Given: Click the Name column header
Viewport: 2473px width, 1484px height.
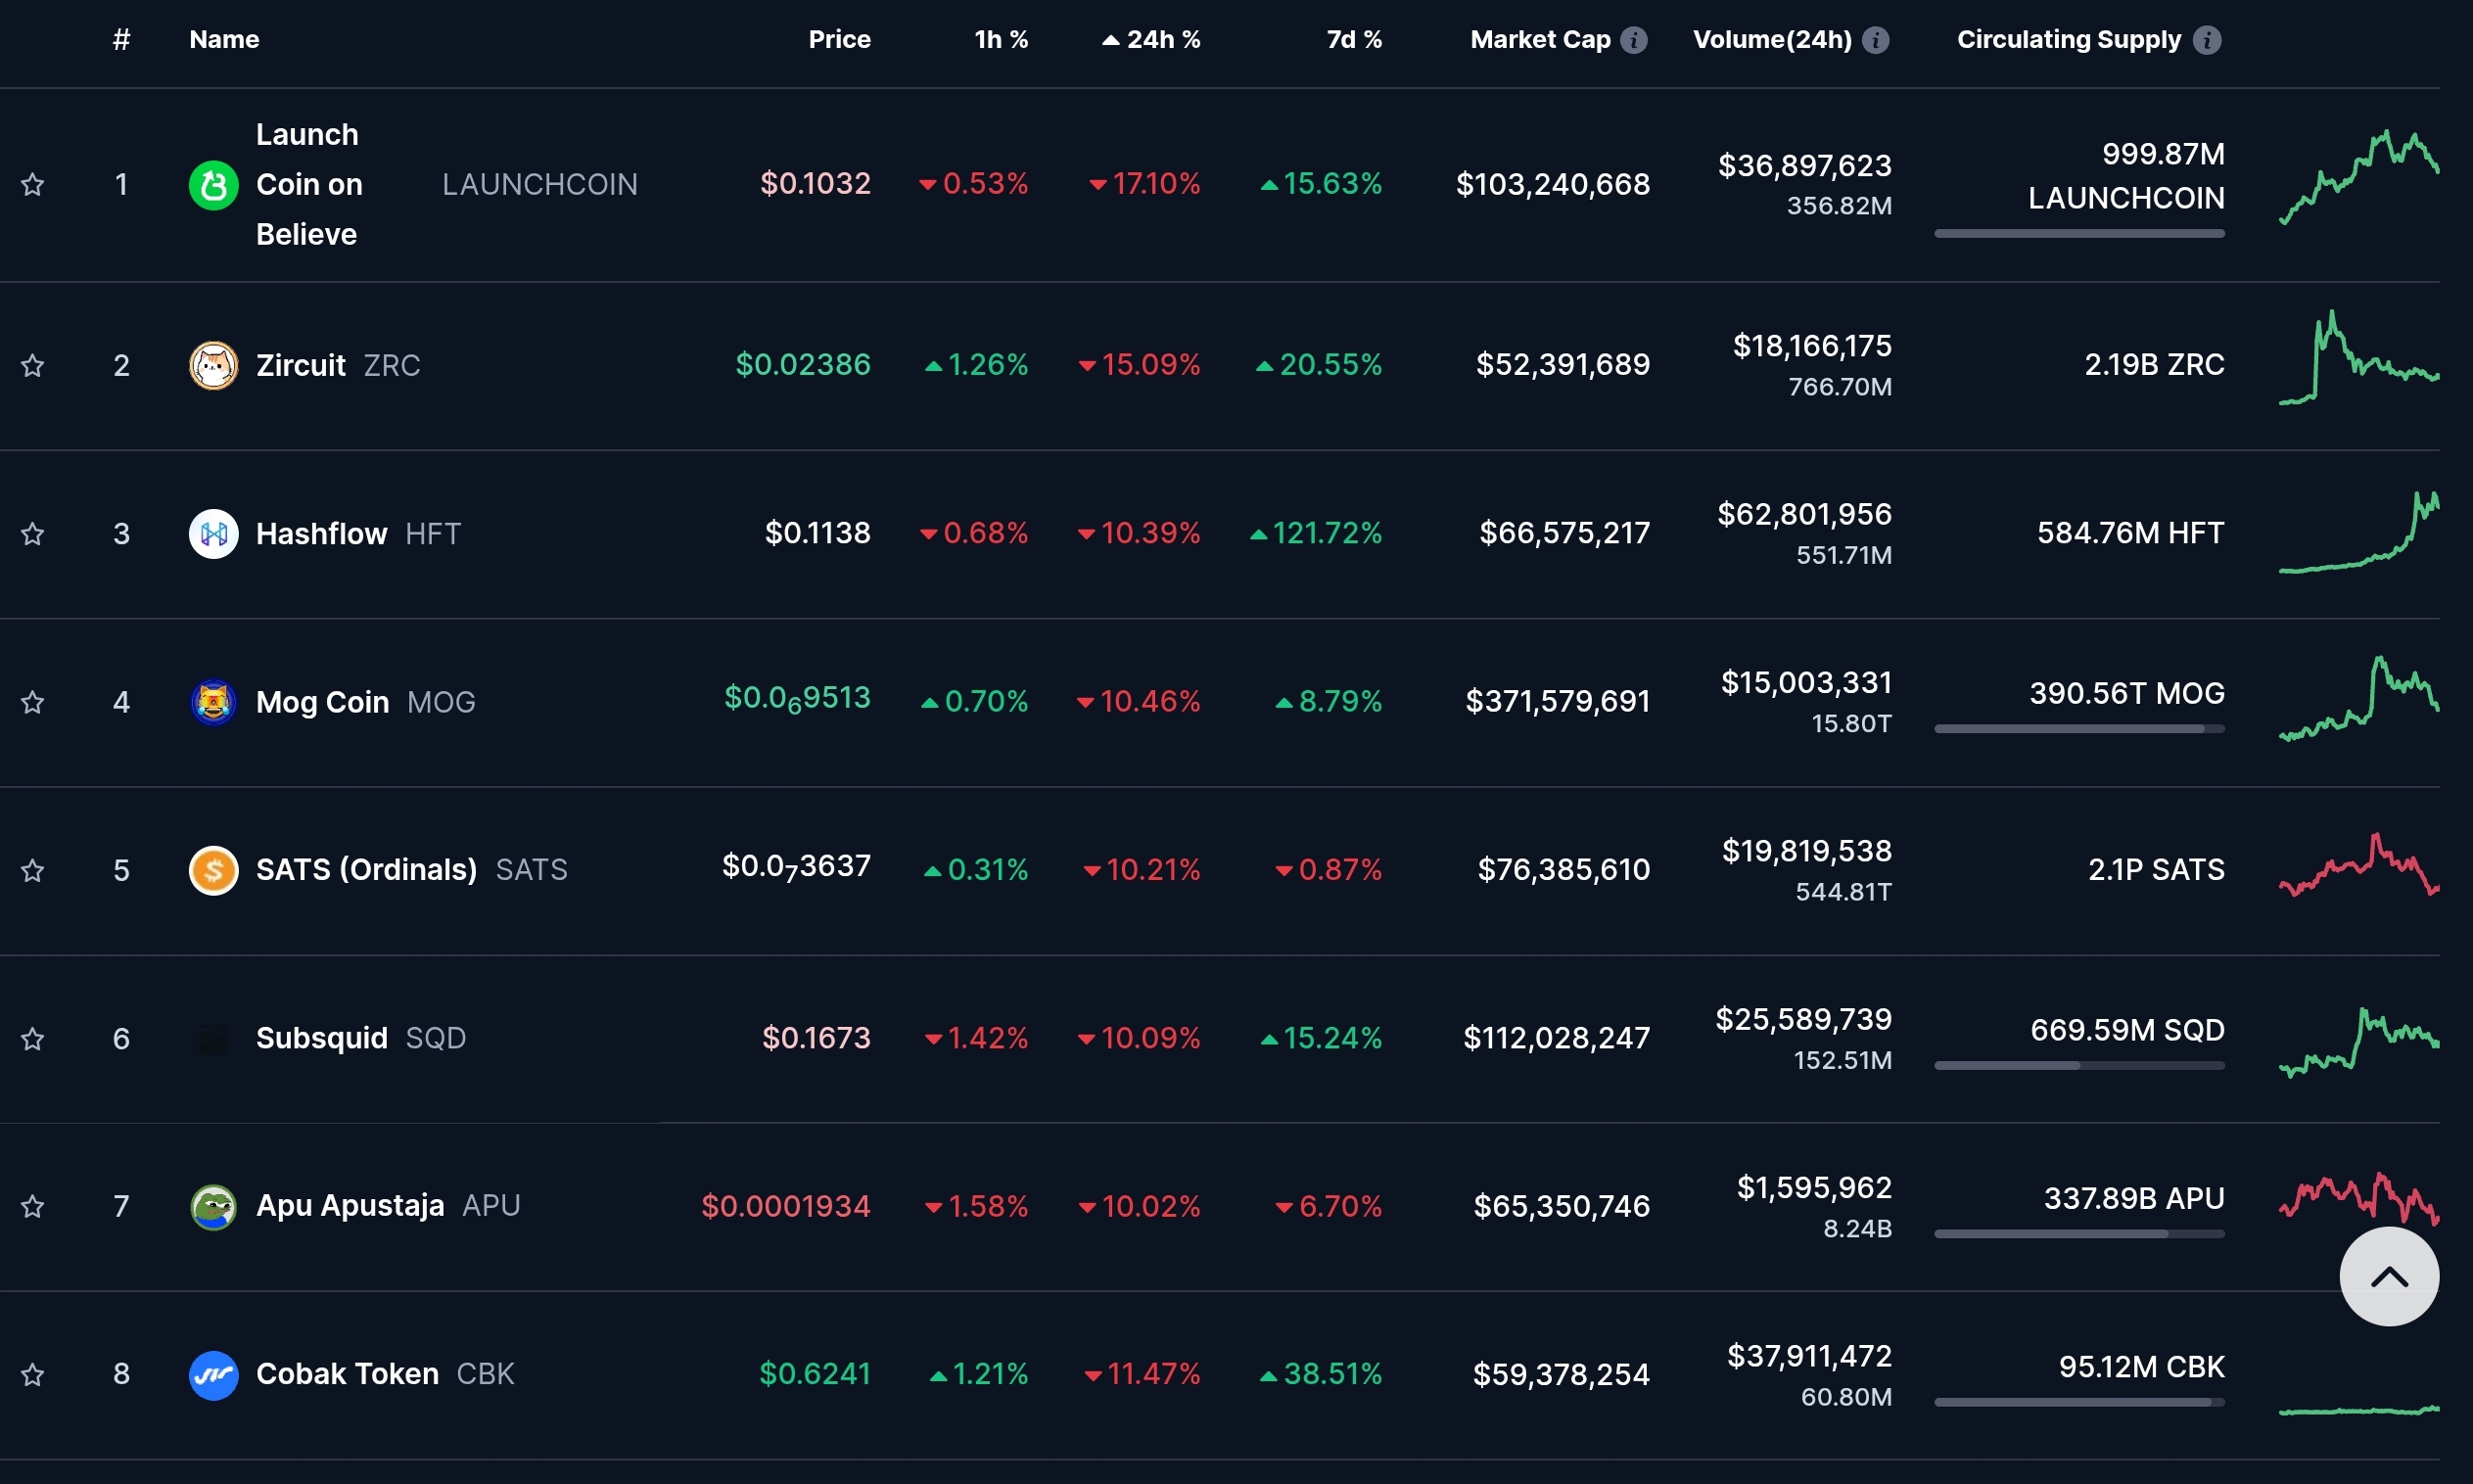Looking at the screenshot, I should [x=224, y=40].
